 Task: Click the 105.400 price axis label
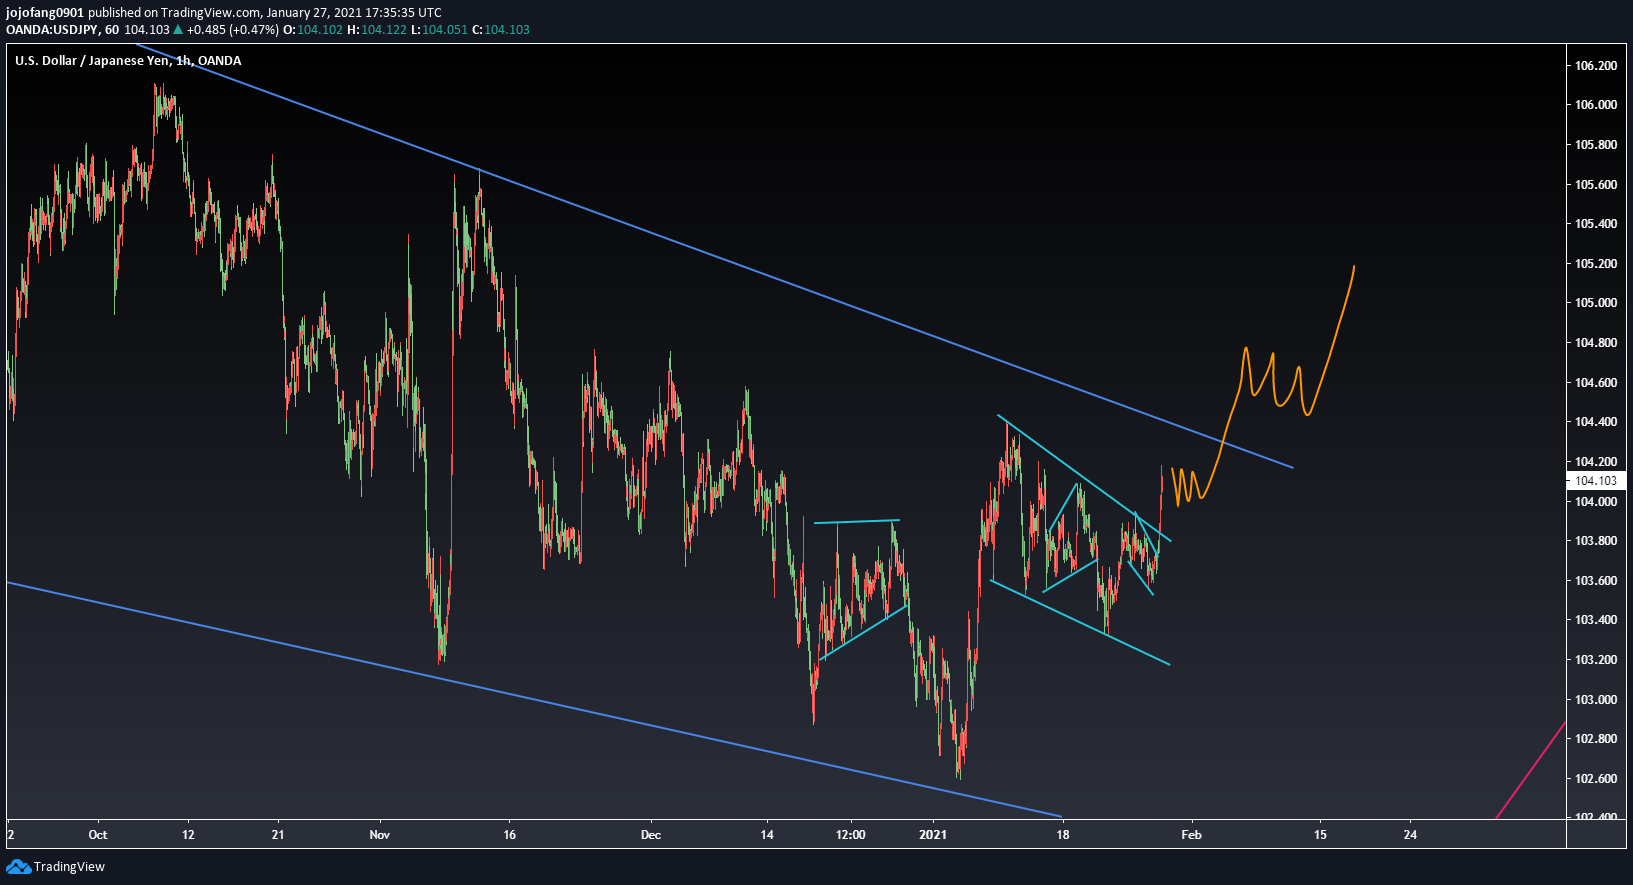pos(1596,224)
